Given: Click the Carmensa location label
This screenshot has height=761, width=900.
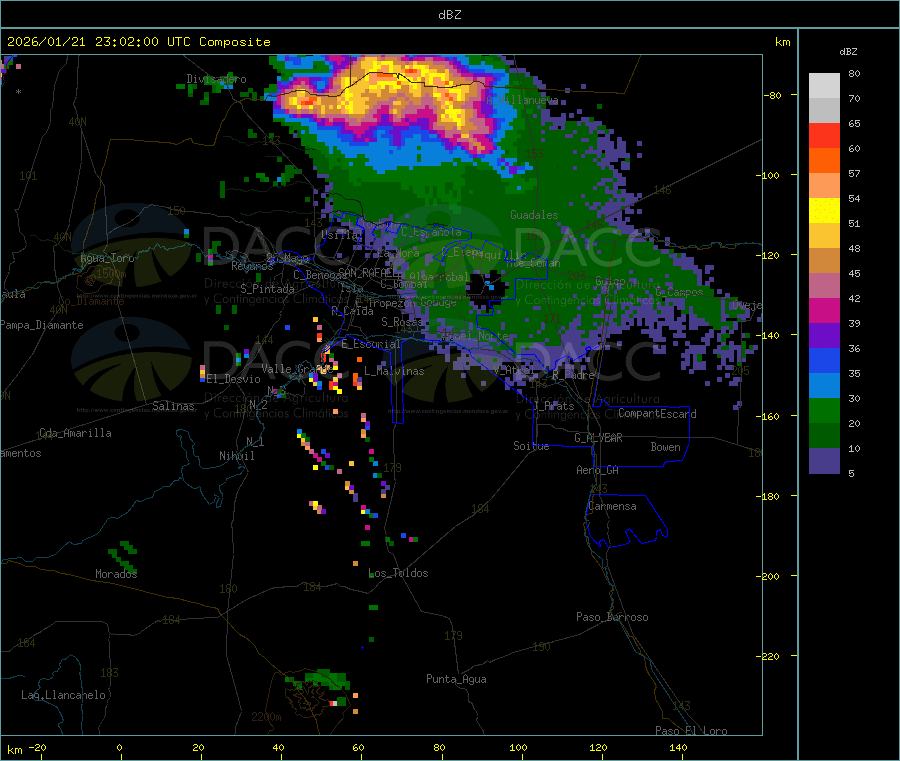Looking at the screenshot, I should pos(612,506).
